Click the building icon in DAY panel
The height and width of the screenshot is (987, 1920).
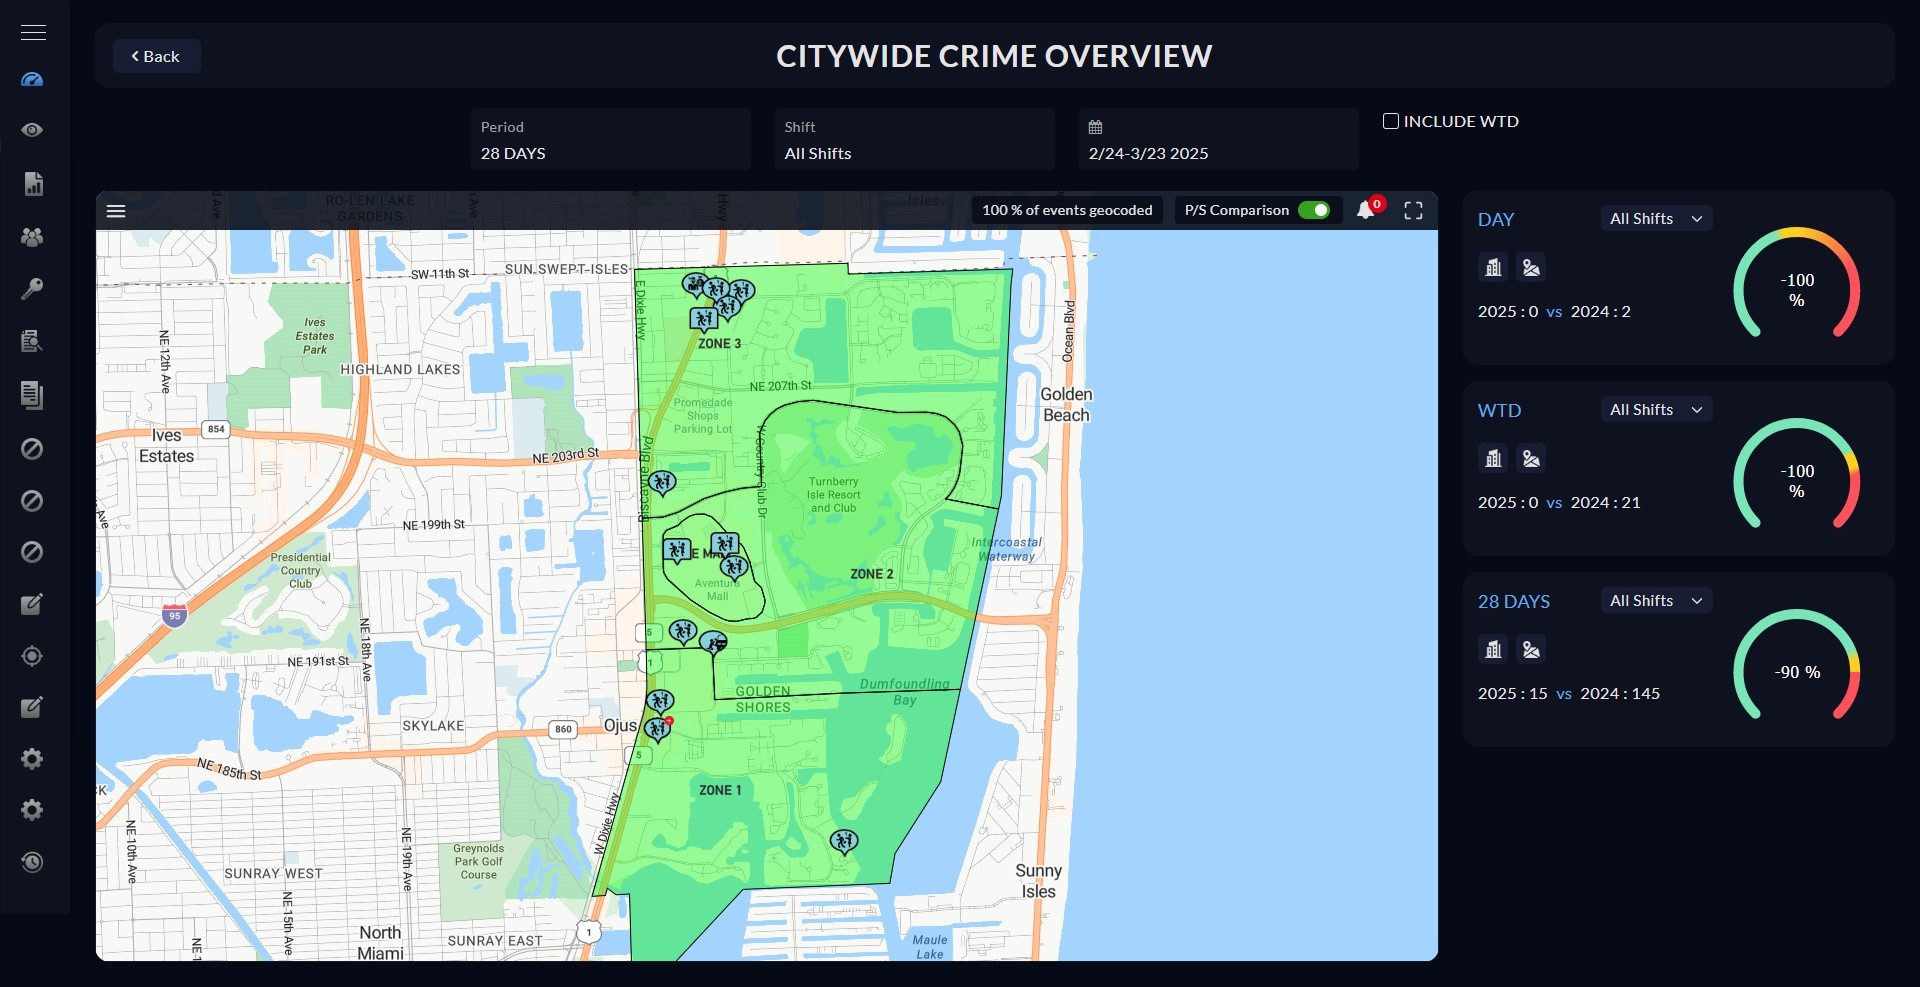1493,268
